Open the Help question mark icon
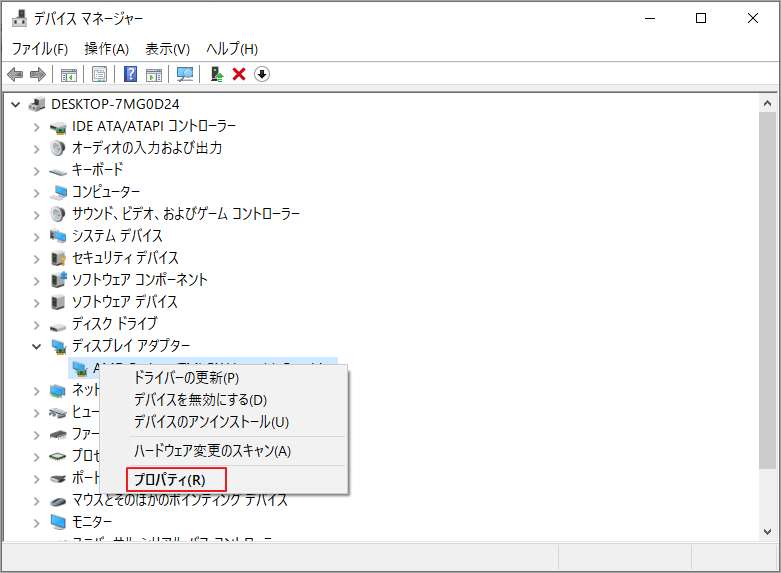 click(130, 74)
